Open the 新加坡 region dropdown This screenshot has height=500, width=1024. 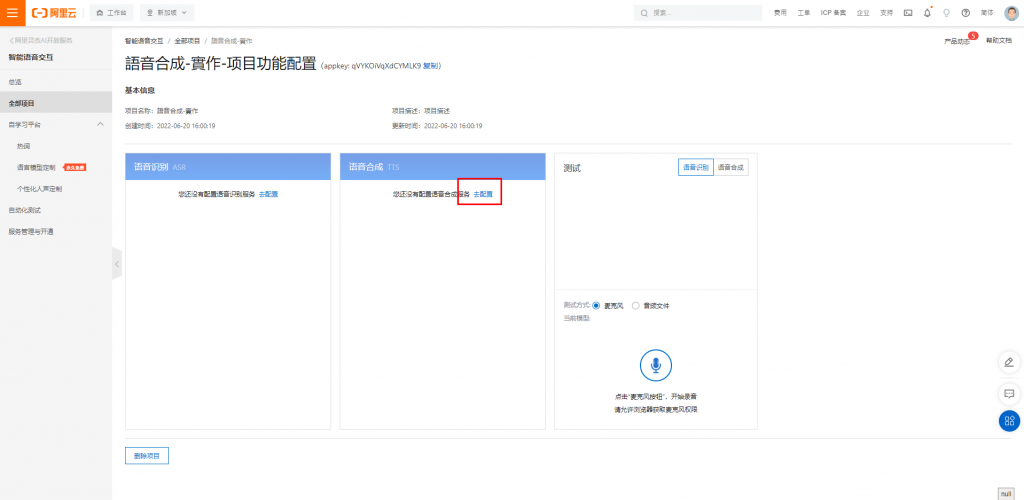(x=167, y=12)
